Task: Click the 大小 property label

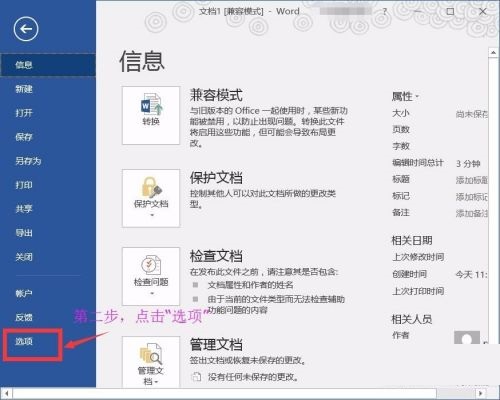Action: point(401,113)
